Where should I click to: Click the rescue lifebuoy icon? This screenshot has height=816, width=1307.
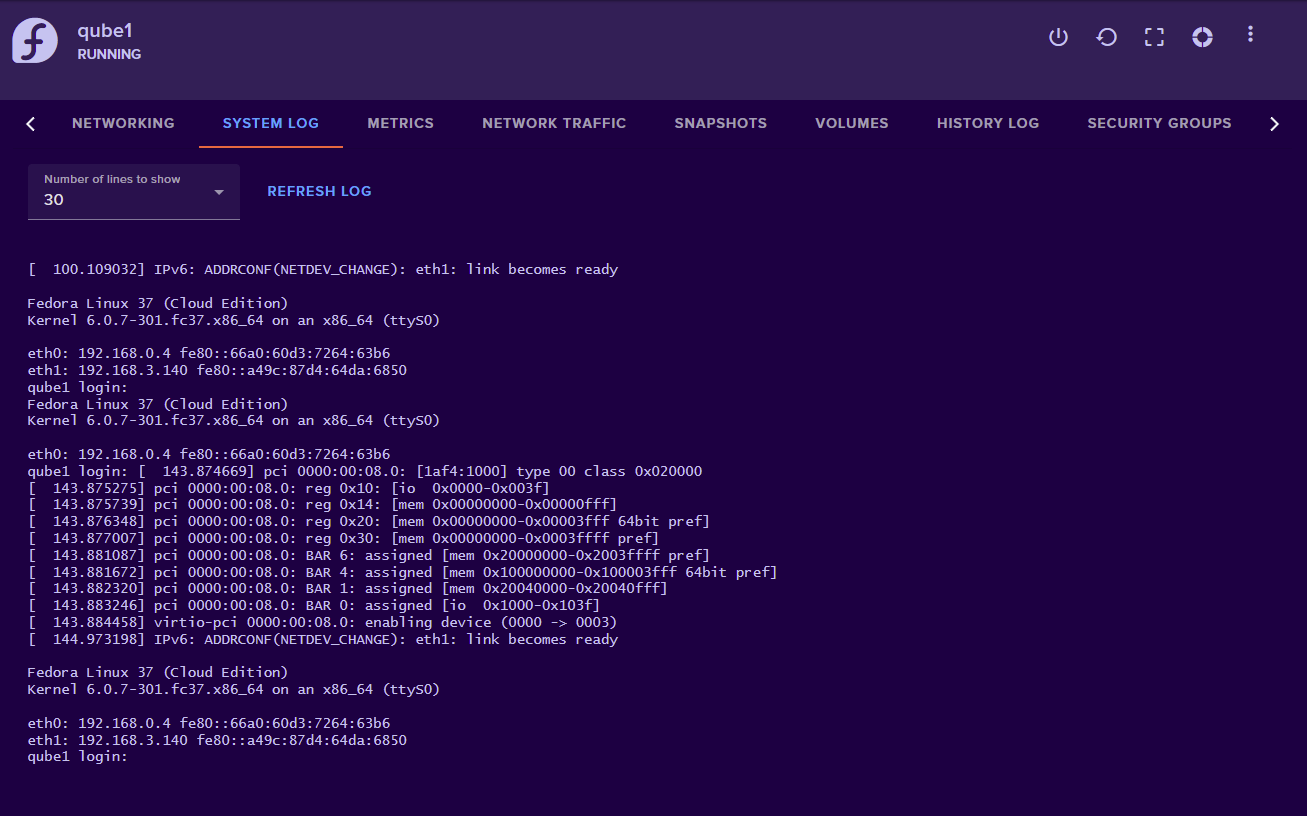1202,37
